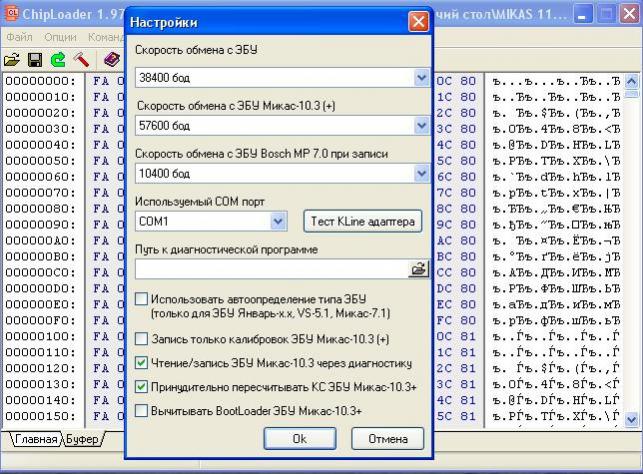The image size is (643, 474).
Task: Uncheck 'Чтение/запись ЭБУ Микас-10.3 через диагностику'
Action: pos(141,363)
